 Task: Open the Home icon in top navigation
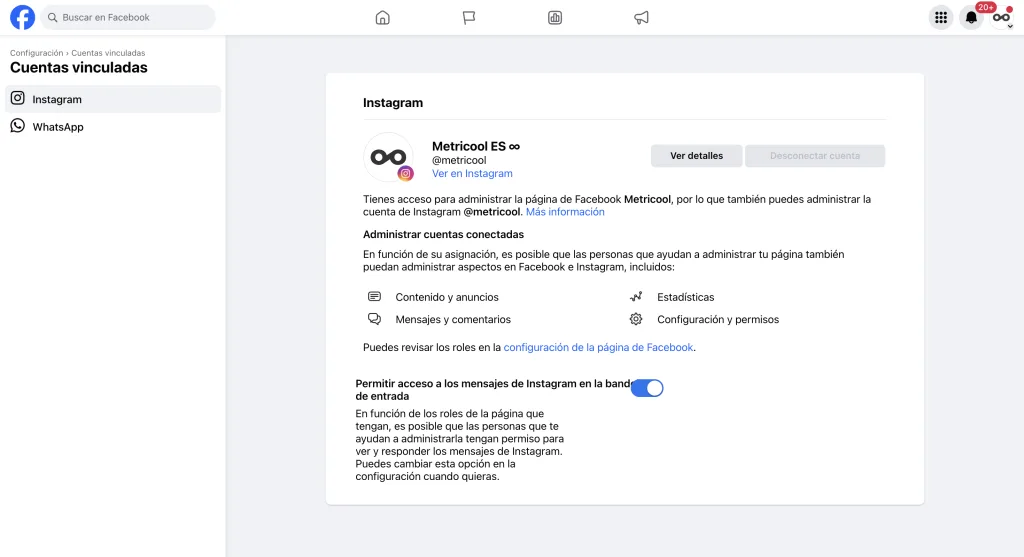pos(383,18)
